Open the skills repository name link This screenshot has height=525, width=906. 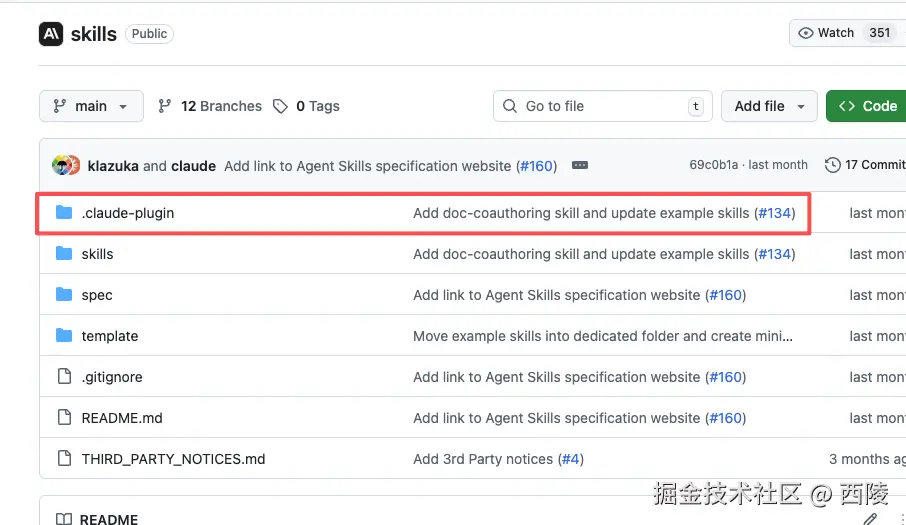[x=94, y=34]
